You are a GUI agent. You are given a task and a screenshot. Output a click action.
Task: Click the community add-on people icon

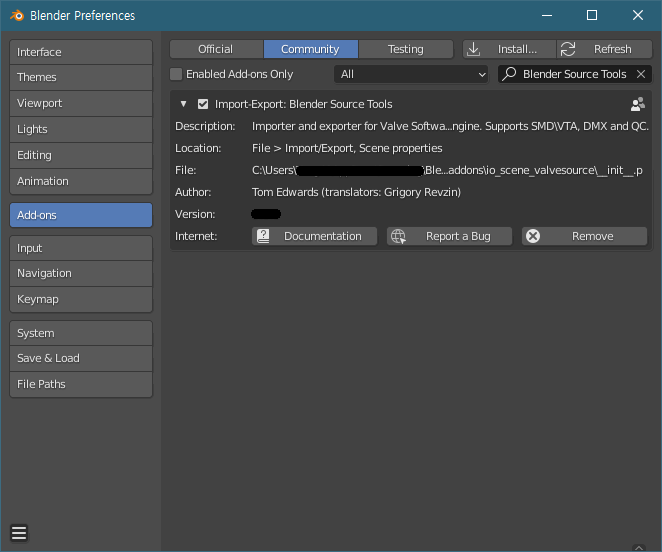pos(638,104)
